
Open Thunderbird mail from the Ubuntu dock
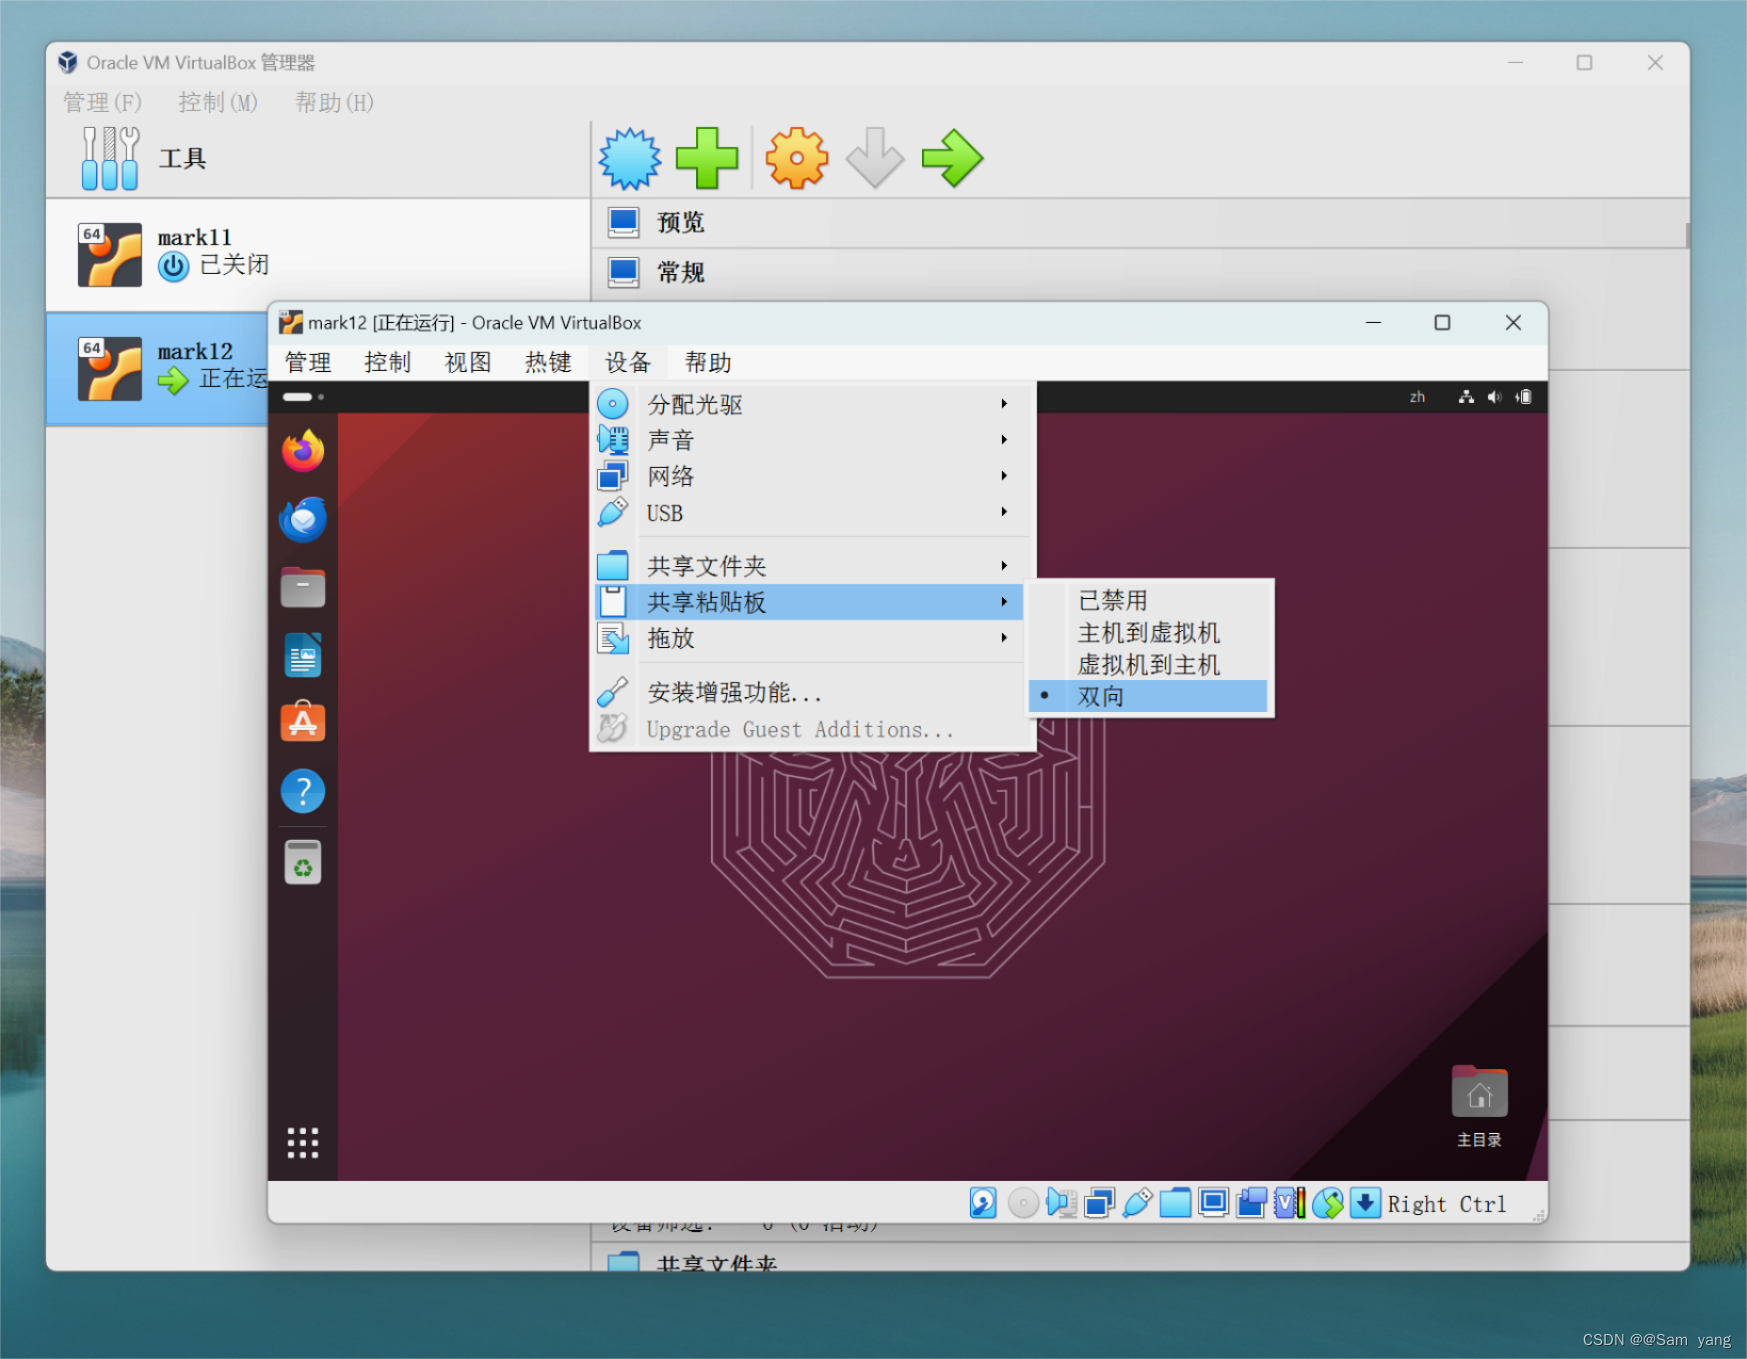click(303, 519)
